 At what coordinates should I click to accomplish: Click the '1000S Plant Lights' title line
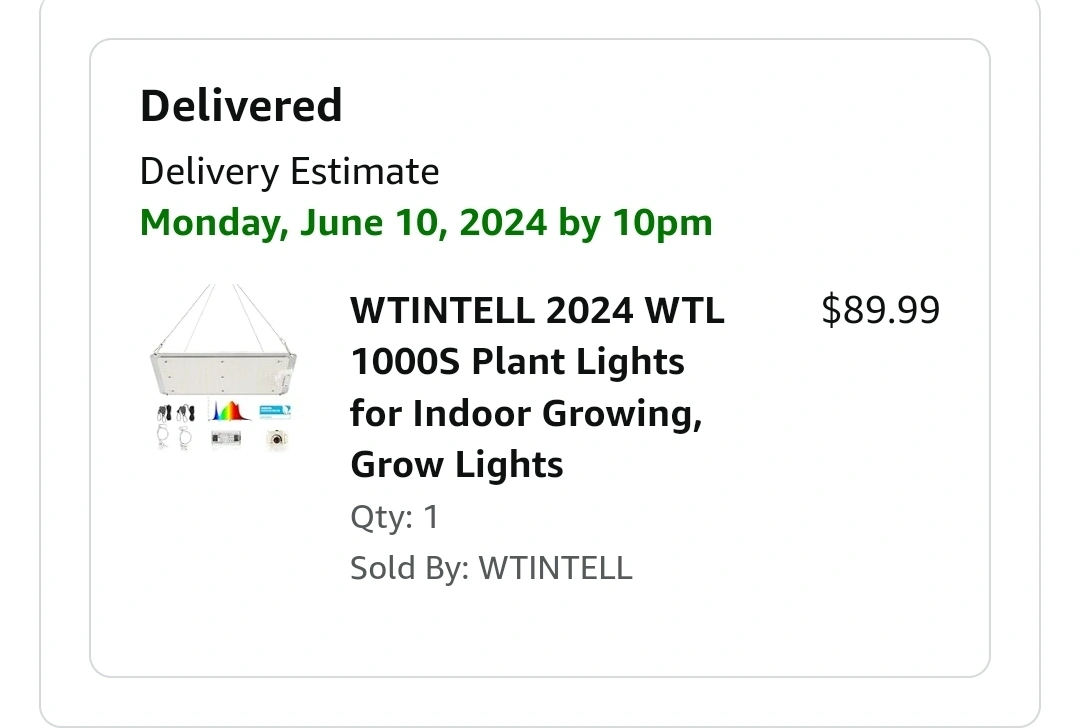click(x=517, y=361)
